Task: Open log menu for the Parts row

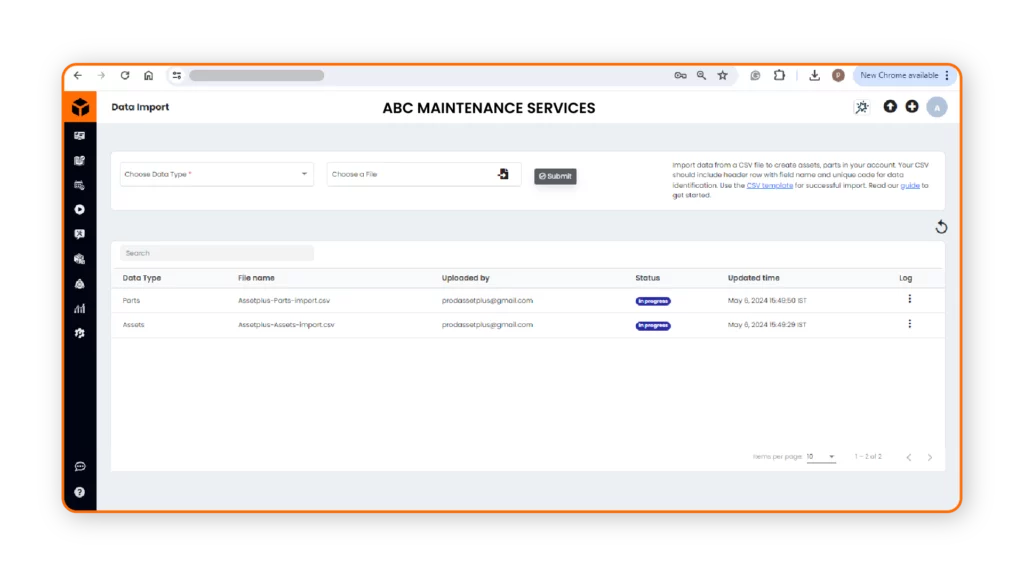Action: (910, 299)
